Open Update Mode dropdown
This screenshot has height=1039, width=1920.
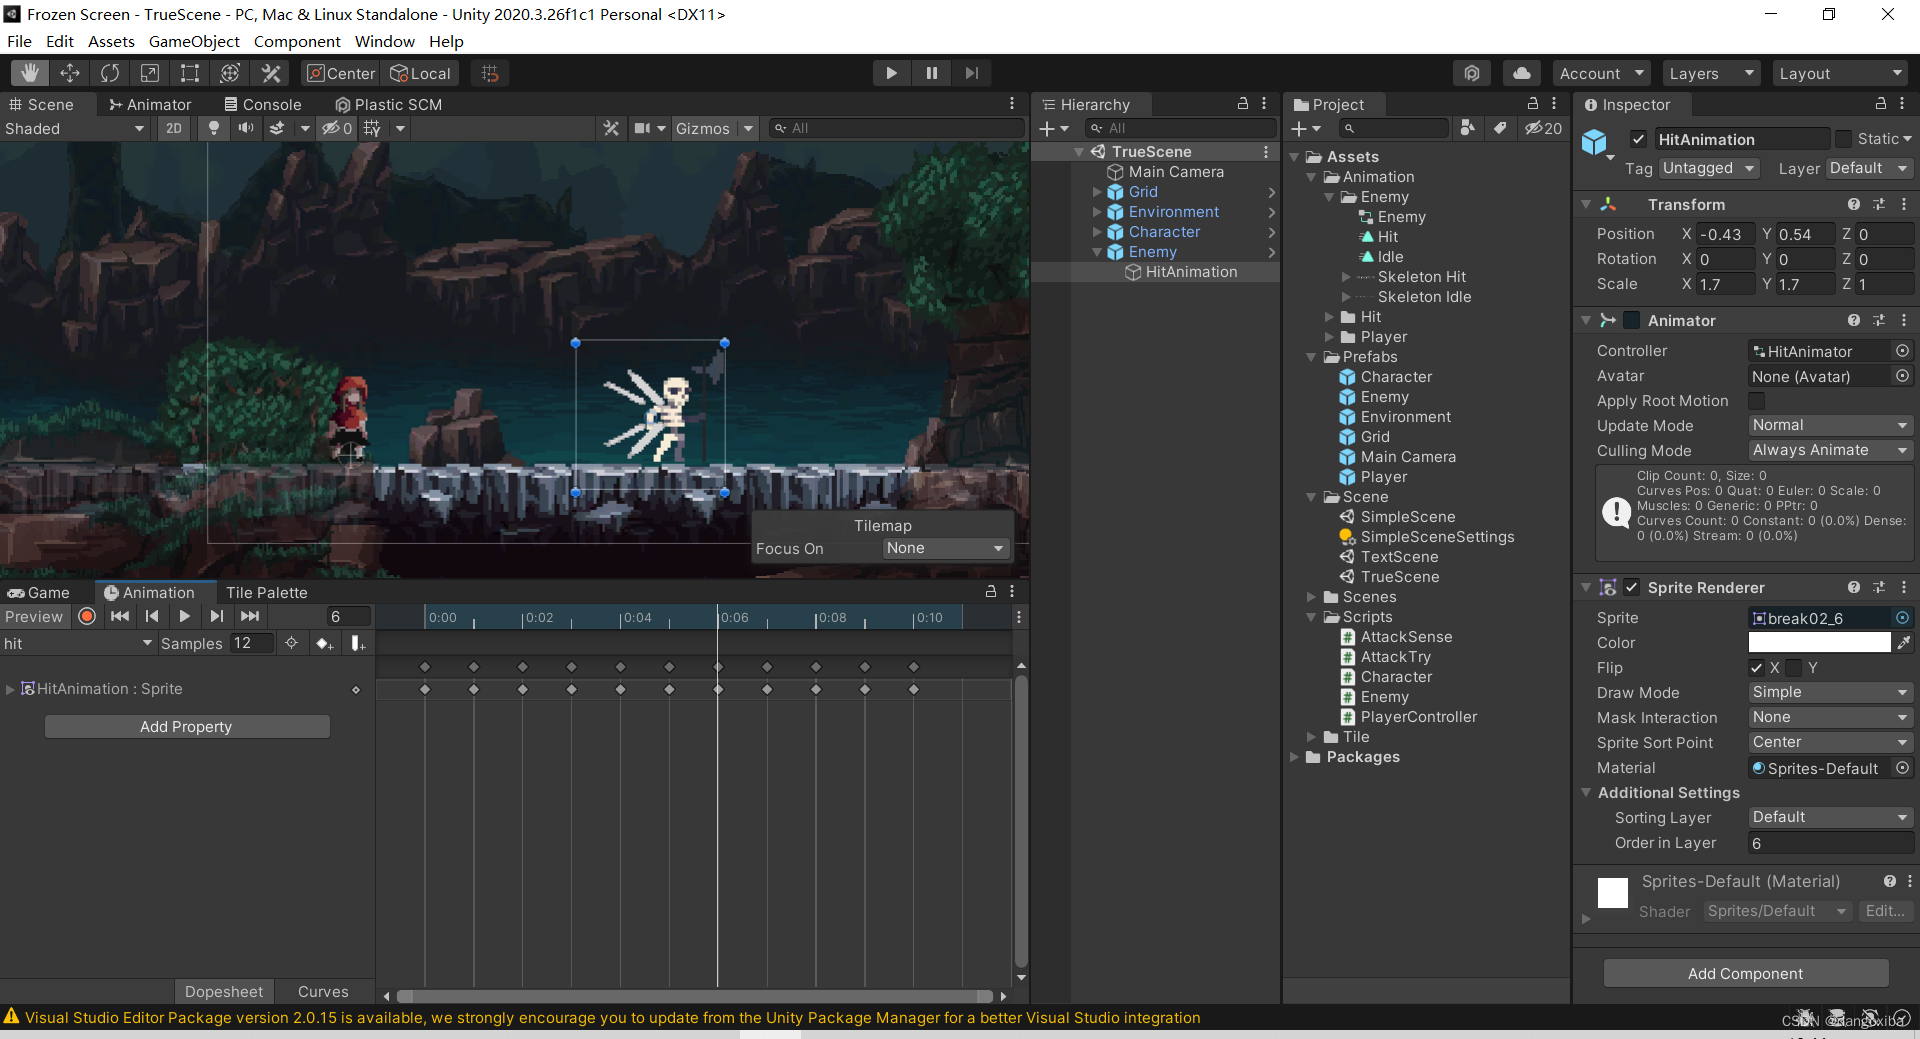(x=1830, y=425)
